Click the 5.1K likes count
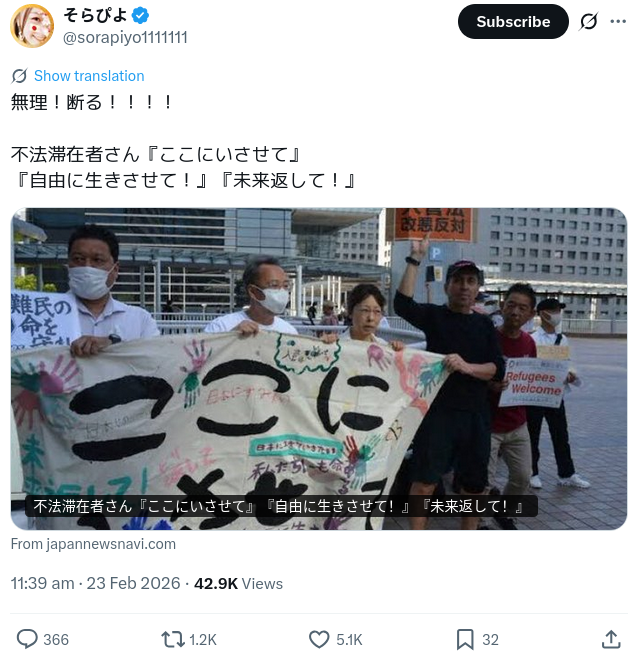This screenshot has width=640, height=654. click(x=349, y=639)
